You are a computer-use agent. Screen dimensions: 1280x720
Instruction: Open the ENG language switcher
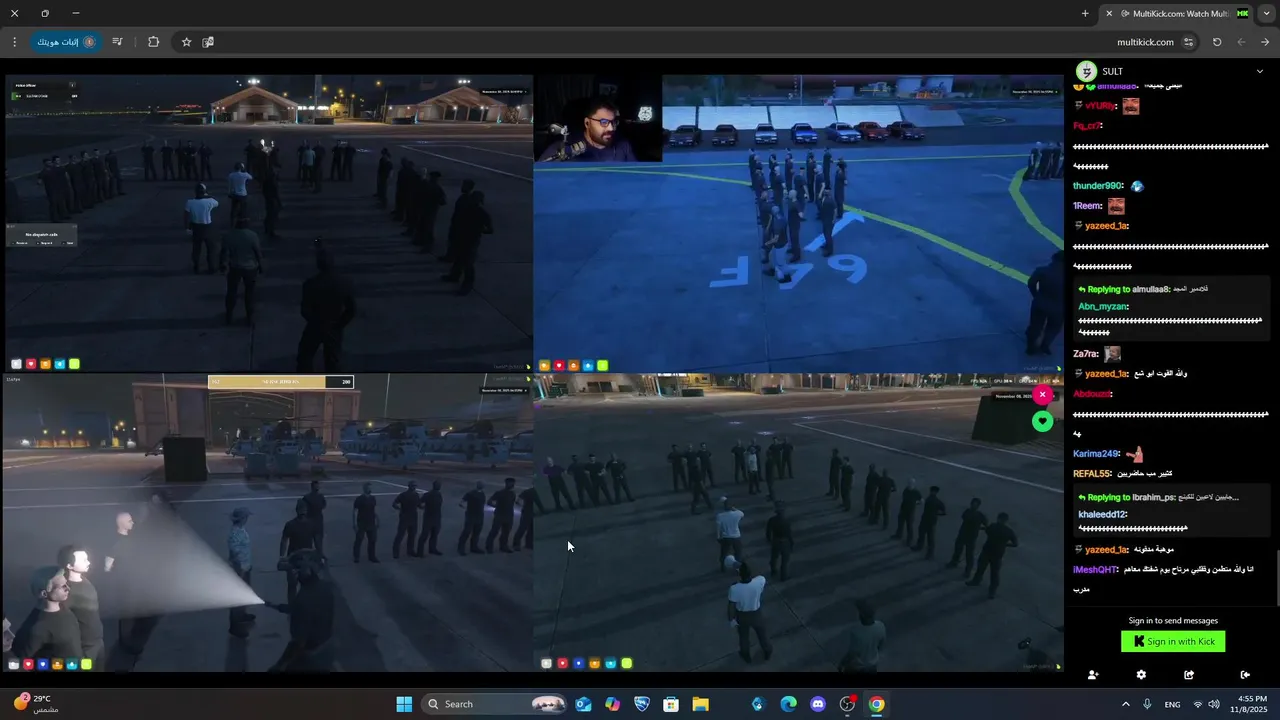1172,705
